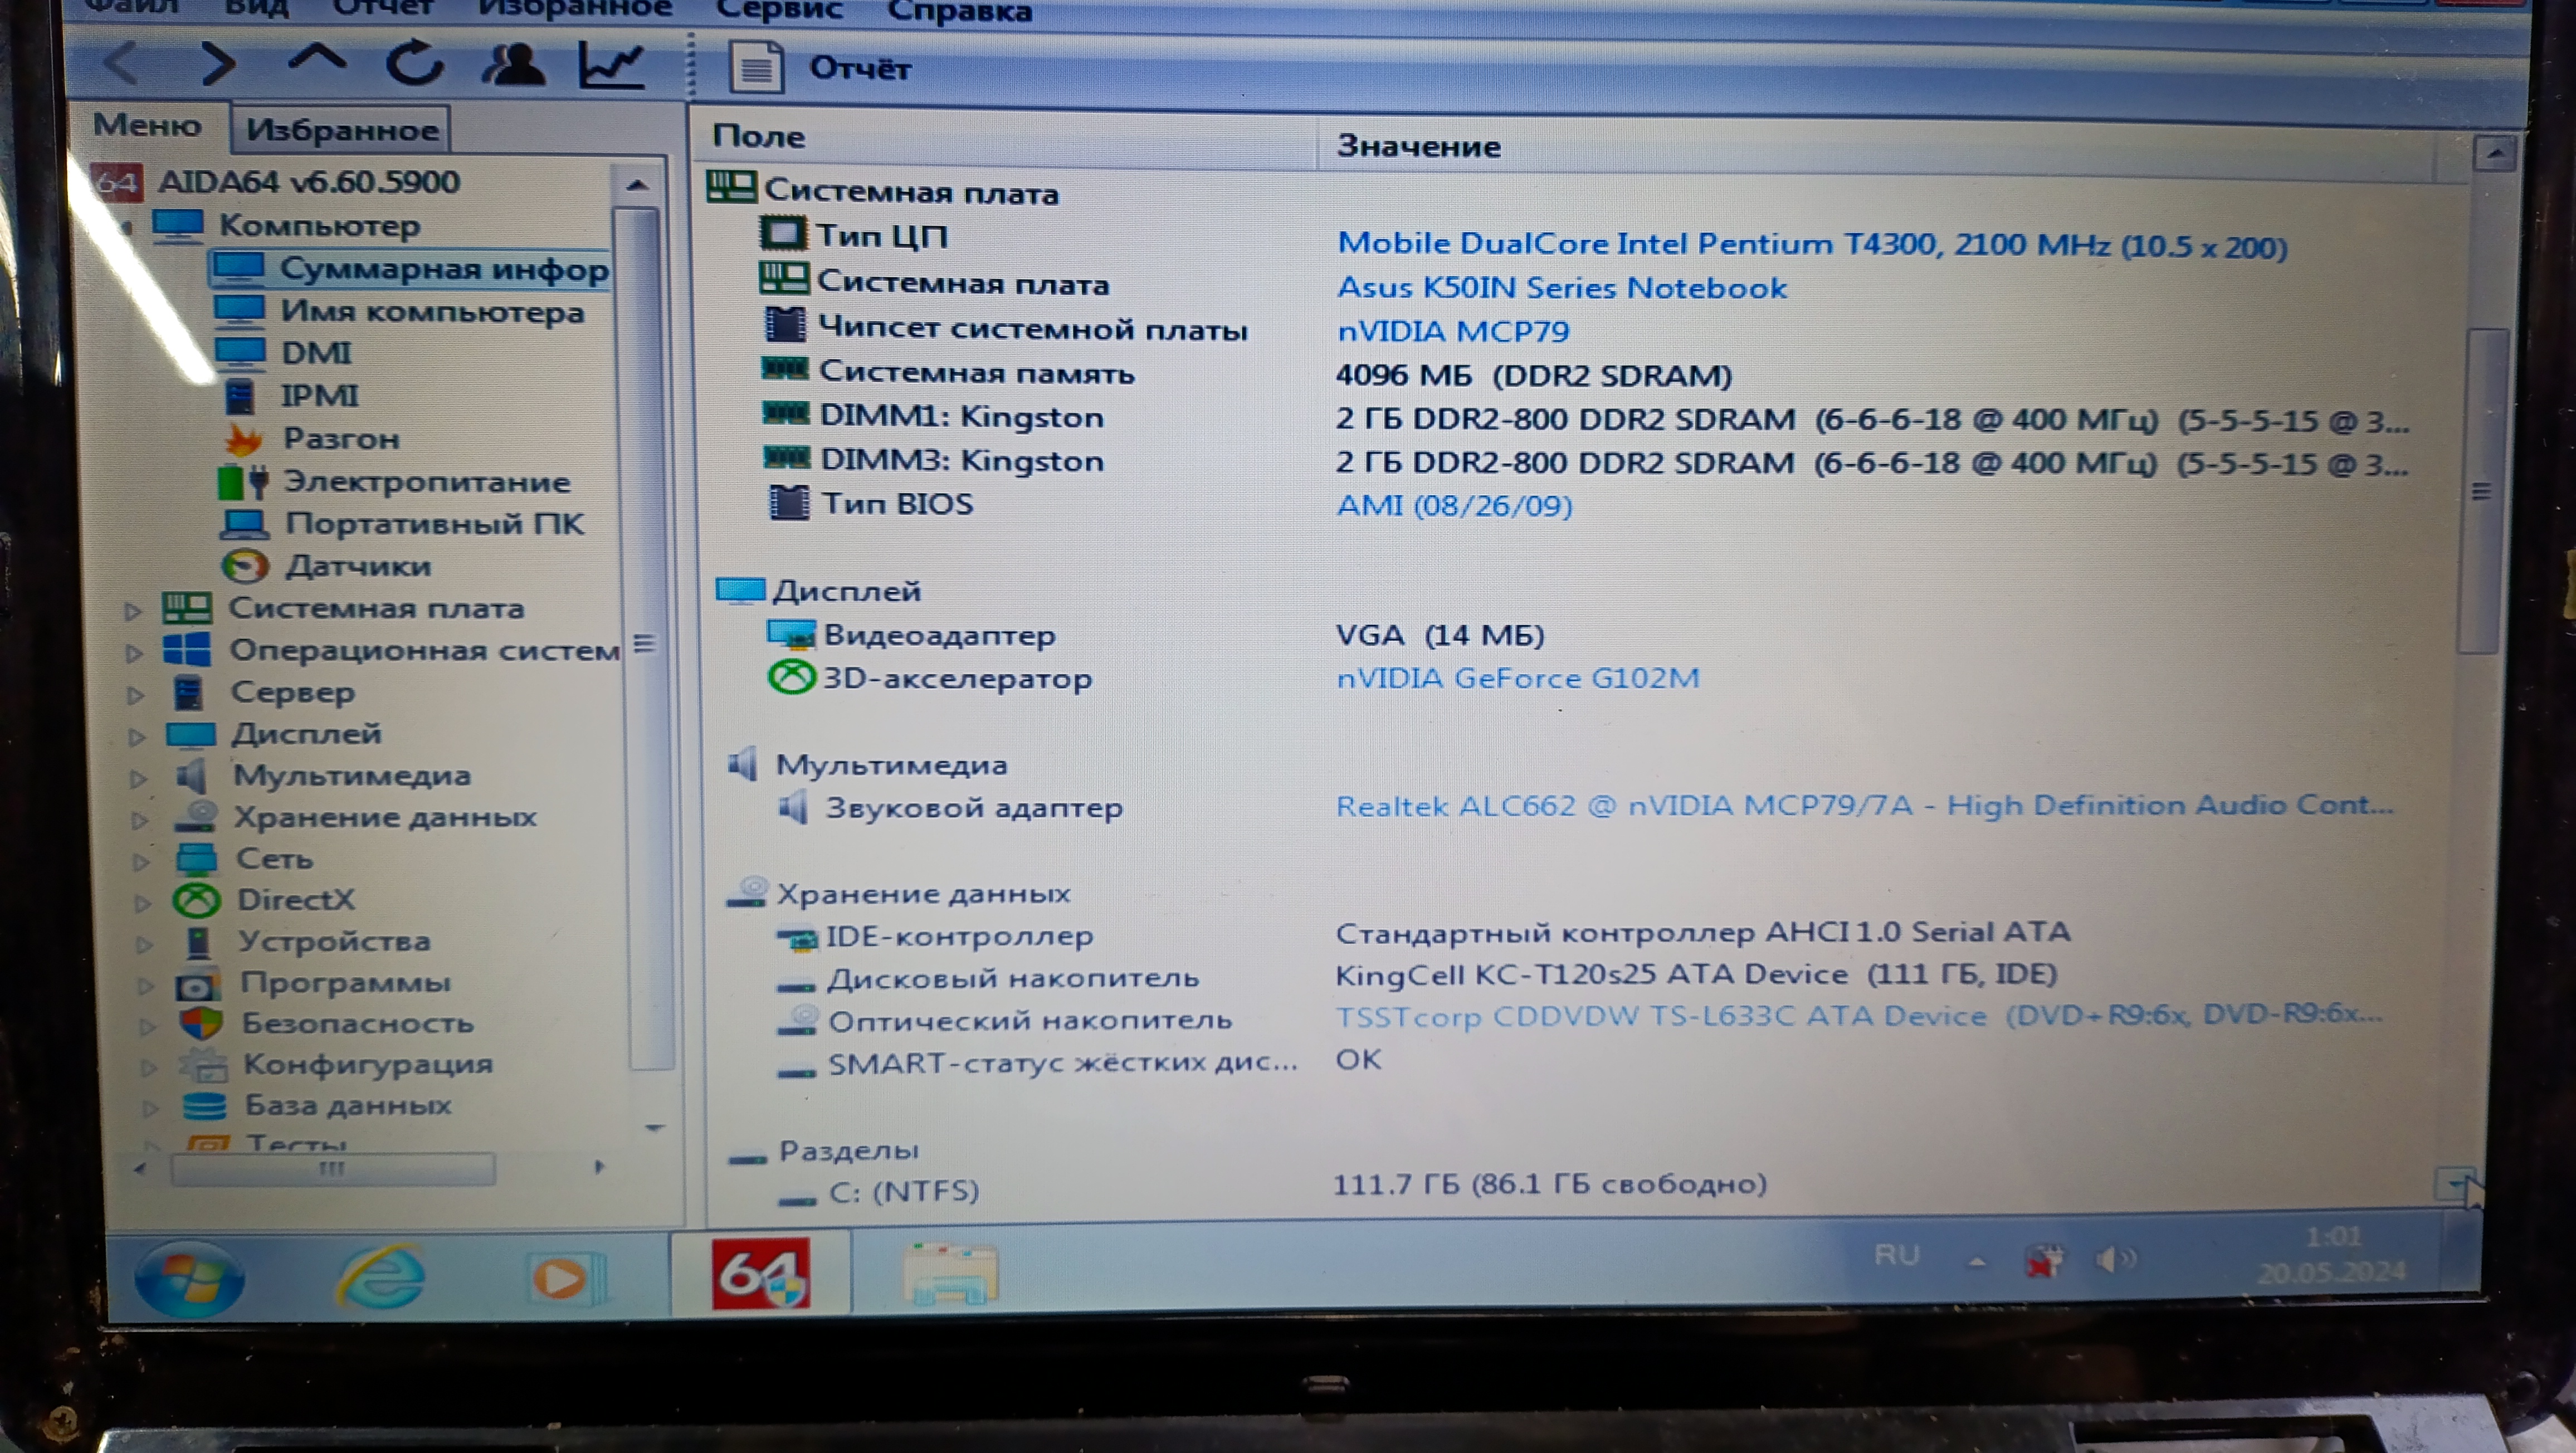Image resolution: width=2576 pixels, height=1453 pixels.
Task: Open nVIDIA GeForce G102M link
Action: pos(1517,678)
